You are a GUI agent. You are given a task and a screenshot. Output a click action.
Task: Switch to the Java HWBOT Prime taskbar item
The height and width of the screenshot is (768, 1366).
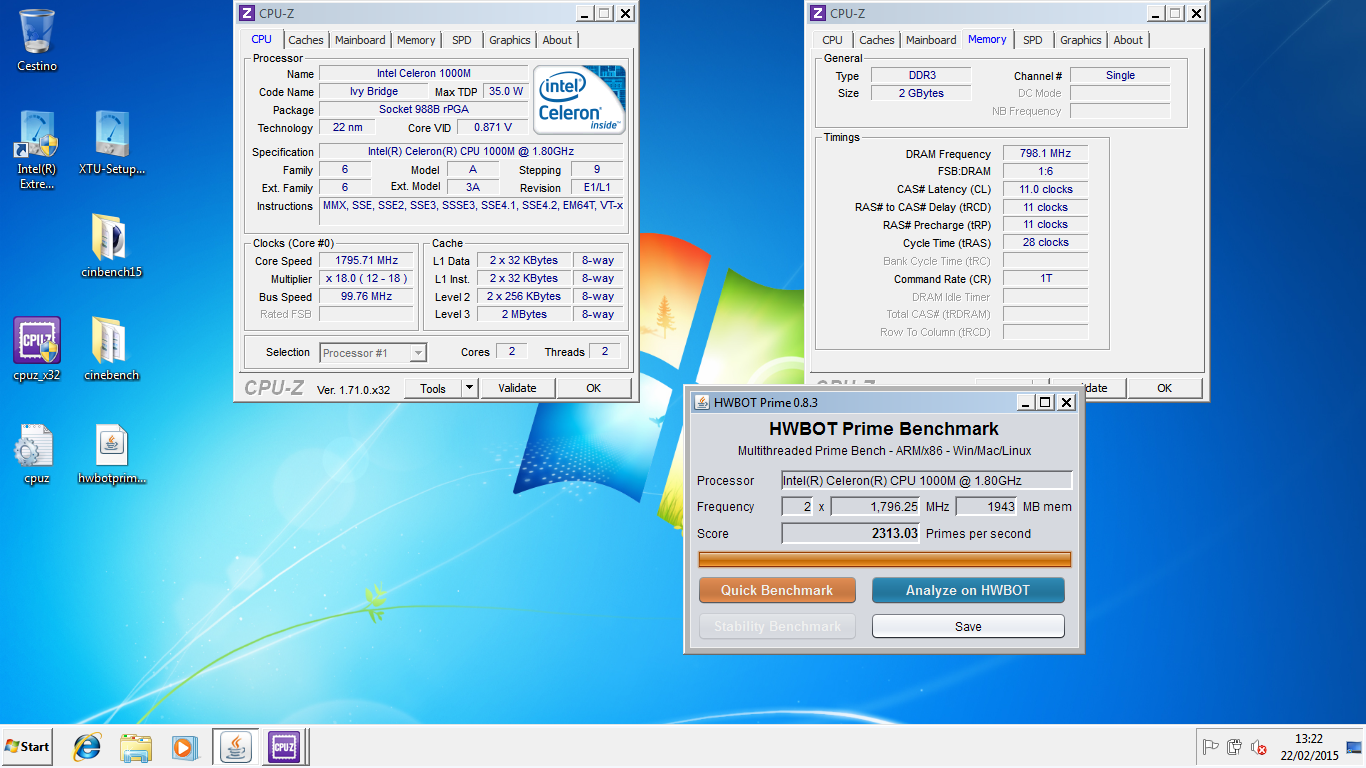point(236,746)
